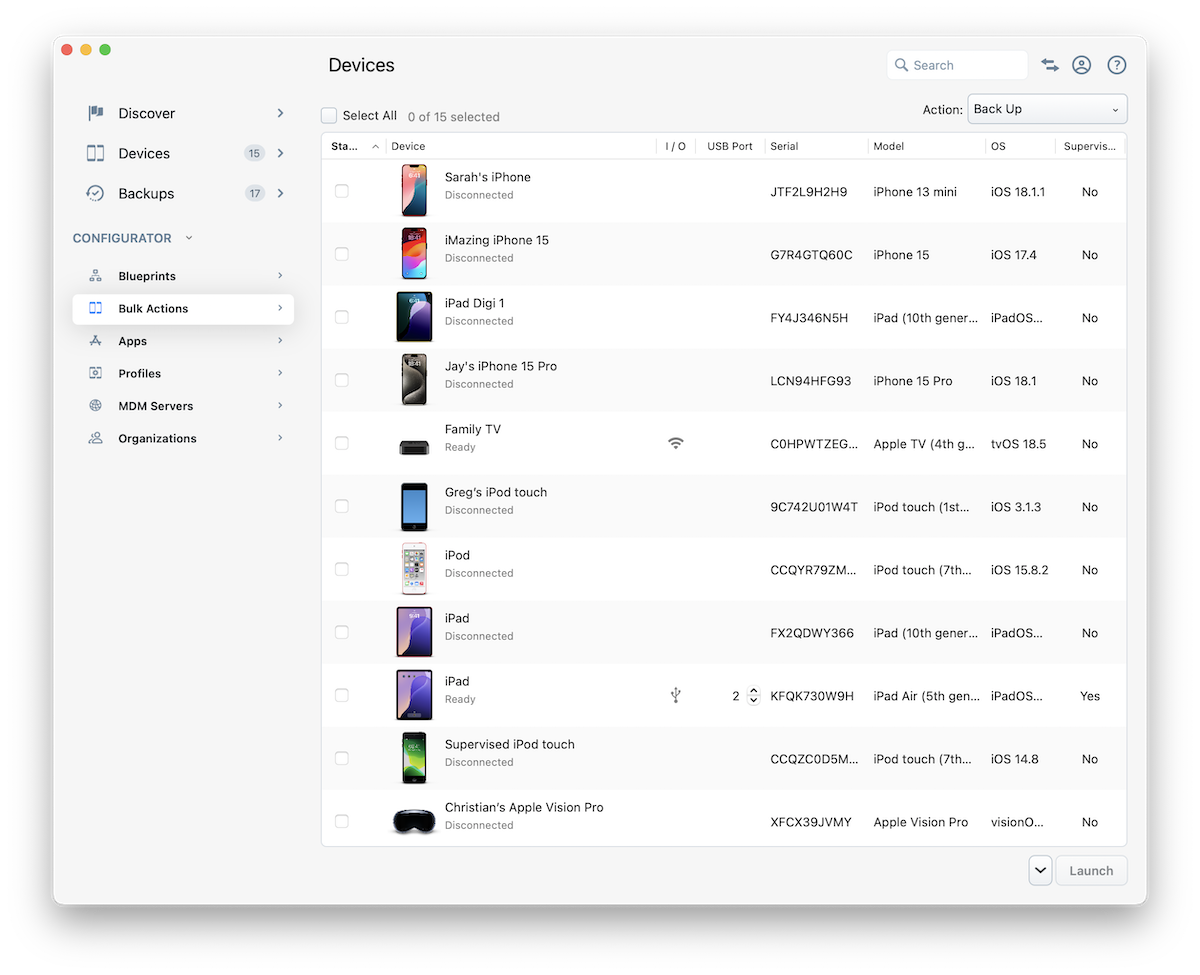1200x975 pixels.
Task: Tick checkbox for Sarah's iPhone
Action: click(x=342, y=191)
